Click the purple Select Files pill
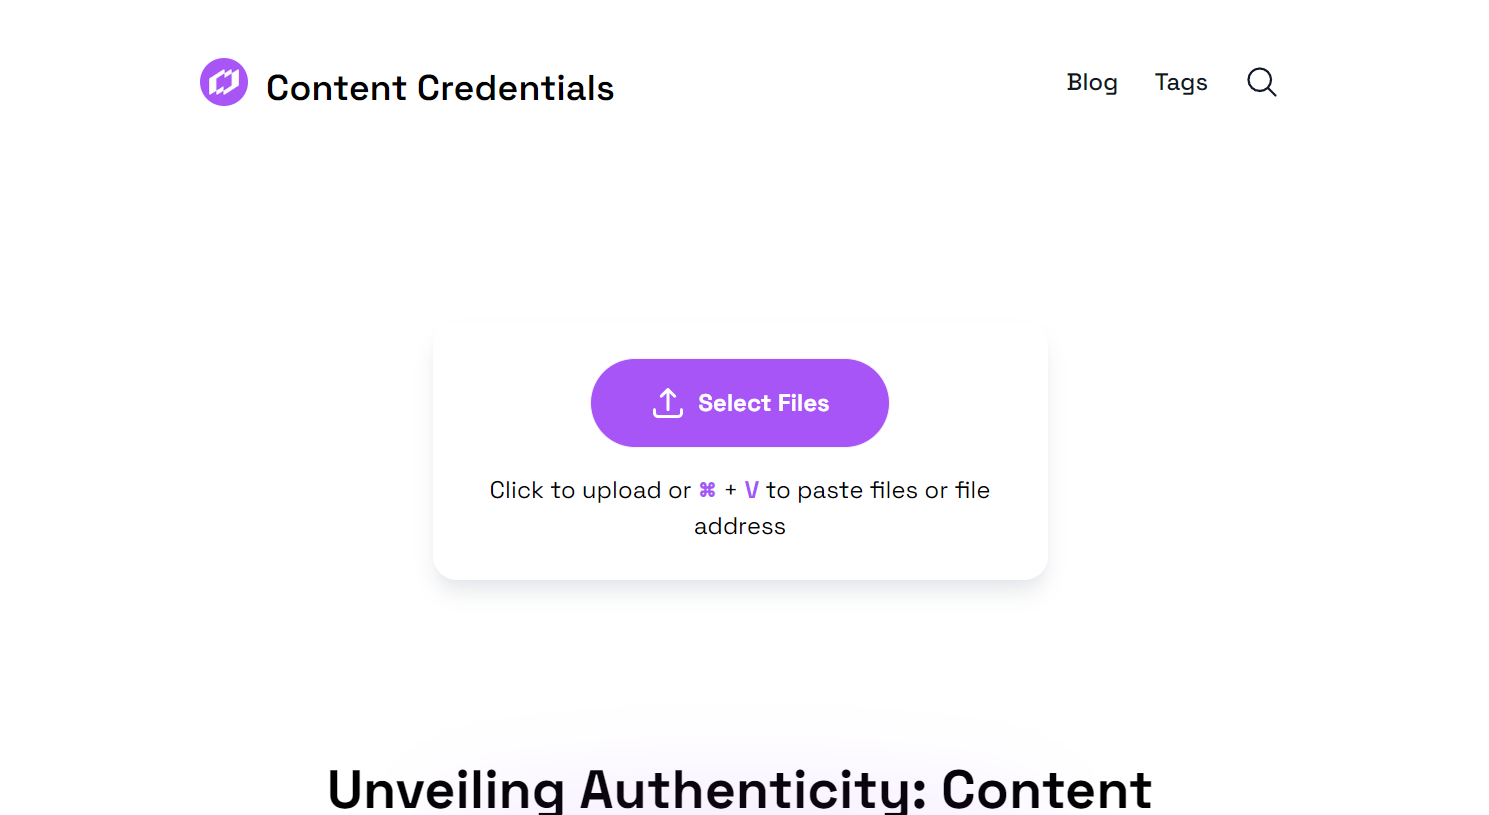This screenshot has height=815, width=1489. [x=739, y=402]
